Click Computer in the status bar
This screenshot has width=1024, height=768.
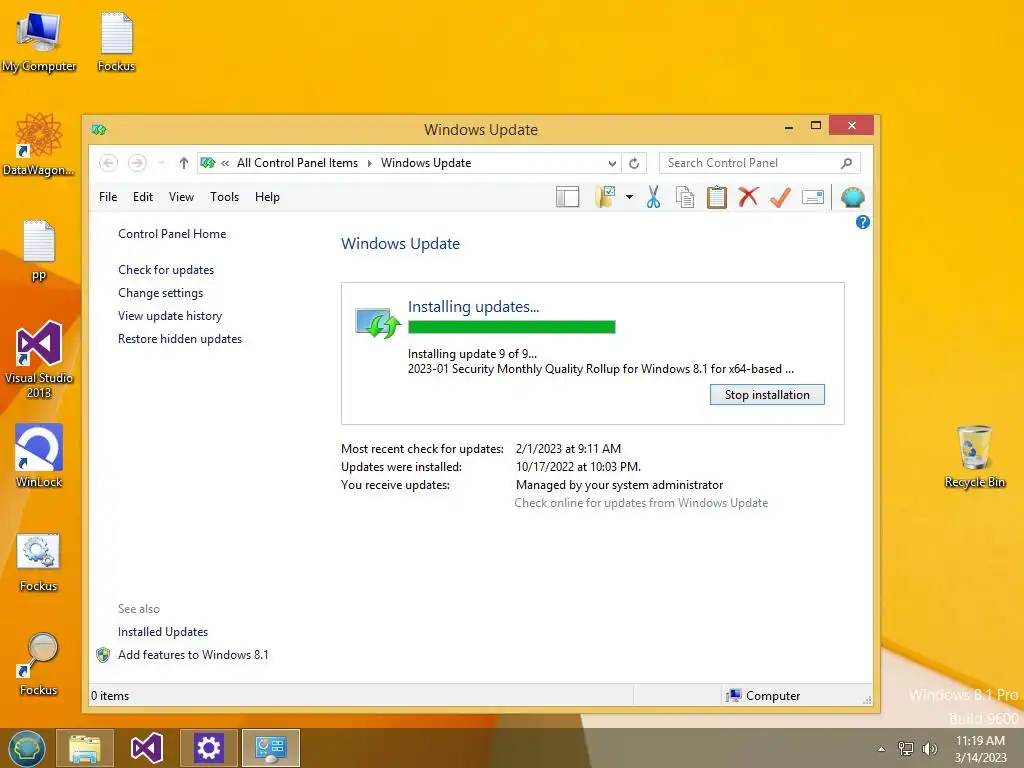[x=763, y=696]
